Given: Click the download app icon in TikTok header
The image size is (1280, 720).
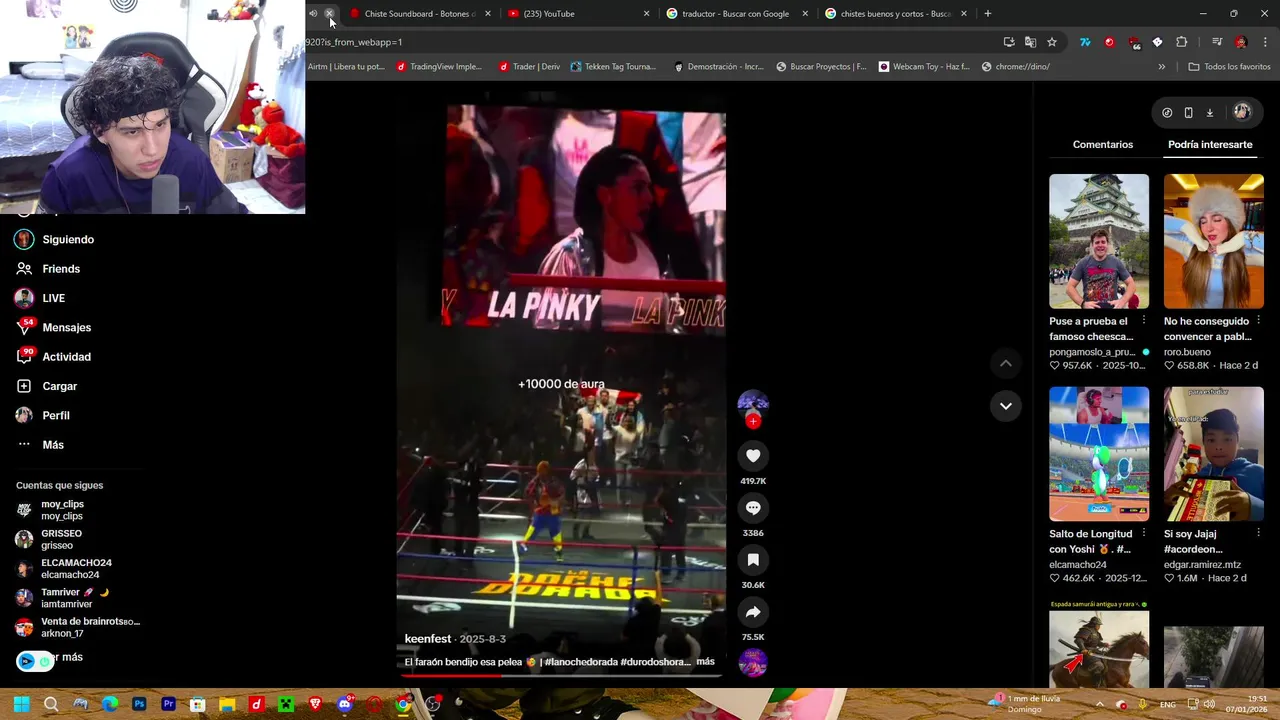Looking at the screenshot, I should coord(1209,112).
